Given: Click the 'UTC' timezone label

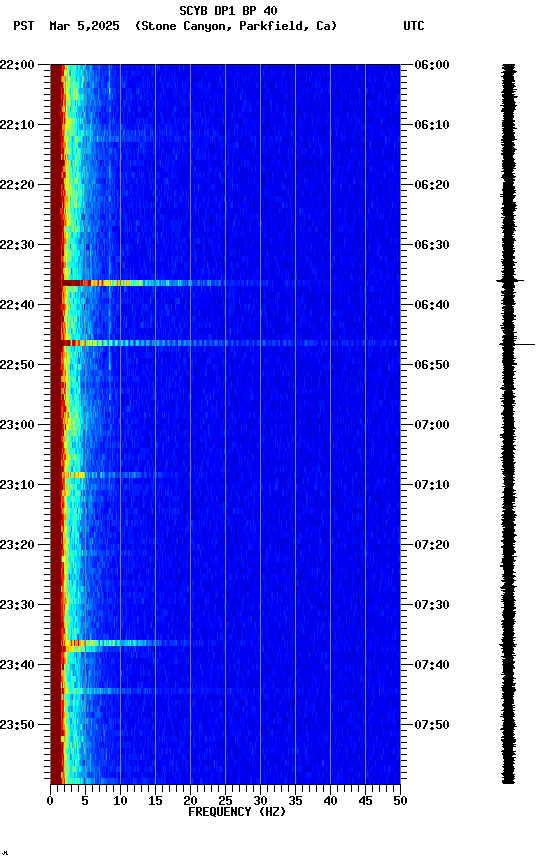Looking at the screenshot, I should (414, 26).
